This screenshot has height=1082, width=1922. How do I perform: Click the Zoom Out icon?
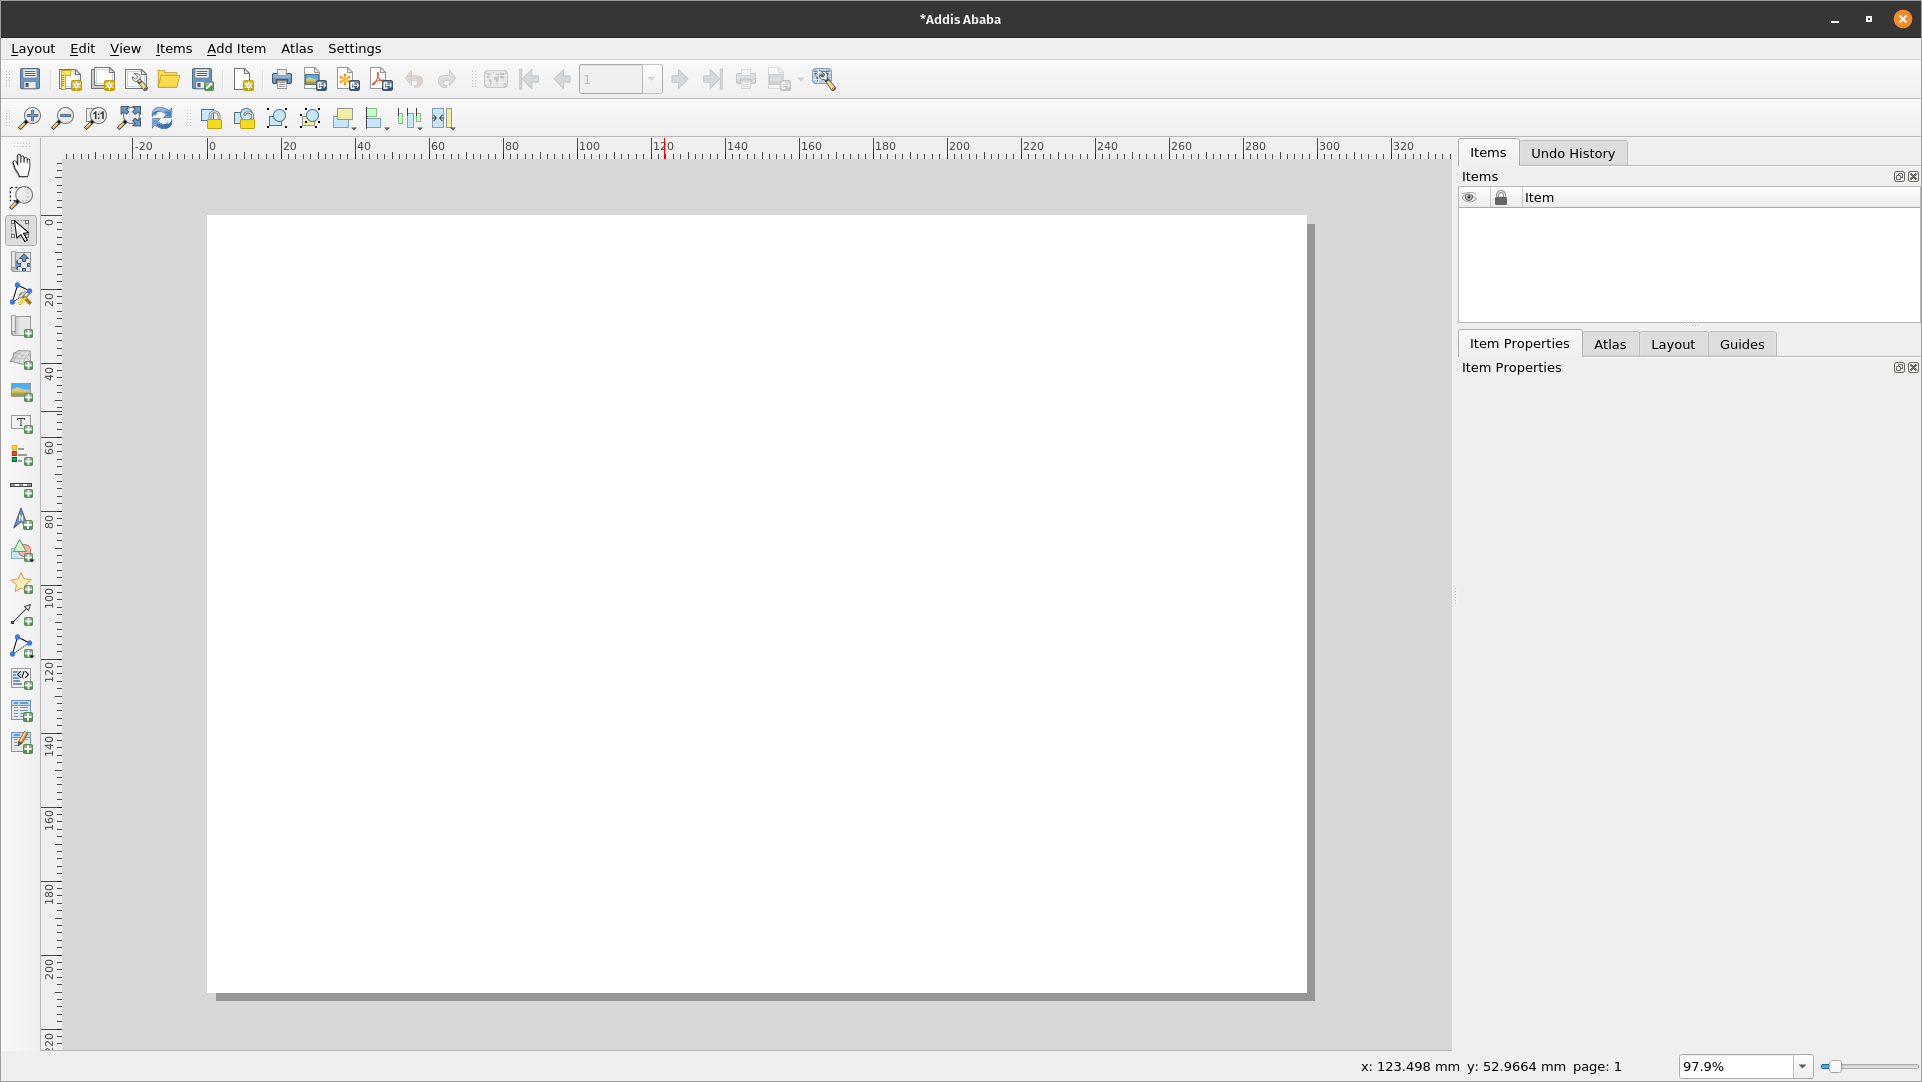point(63,118)
